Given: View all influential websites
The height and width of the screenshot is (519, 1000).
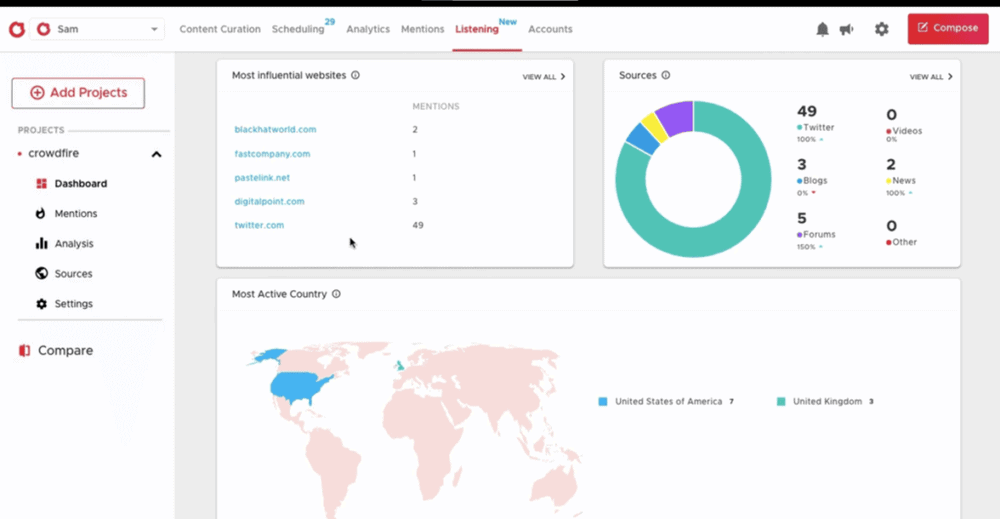Looking at the screenshot, I should click(543, 77).
